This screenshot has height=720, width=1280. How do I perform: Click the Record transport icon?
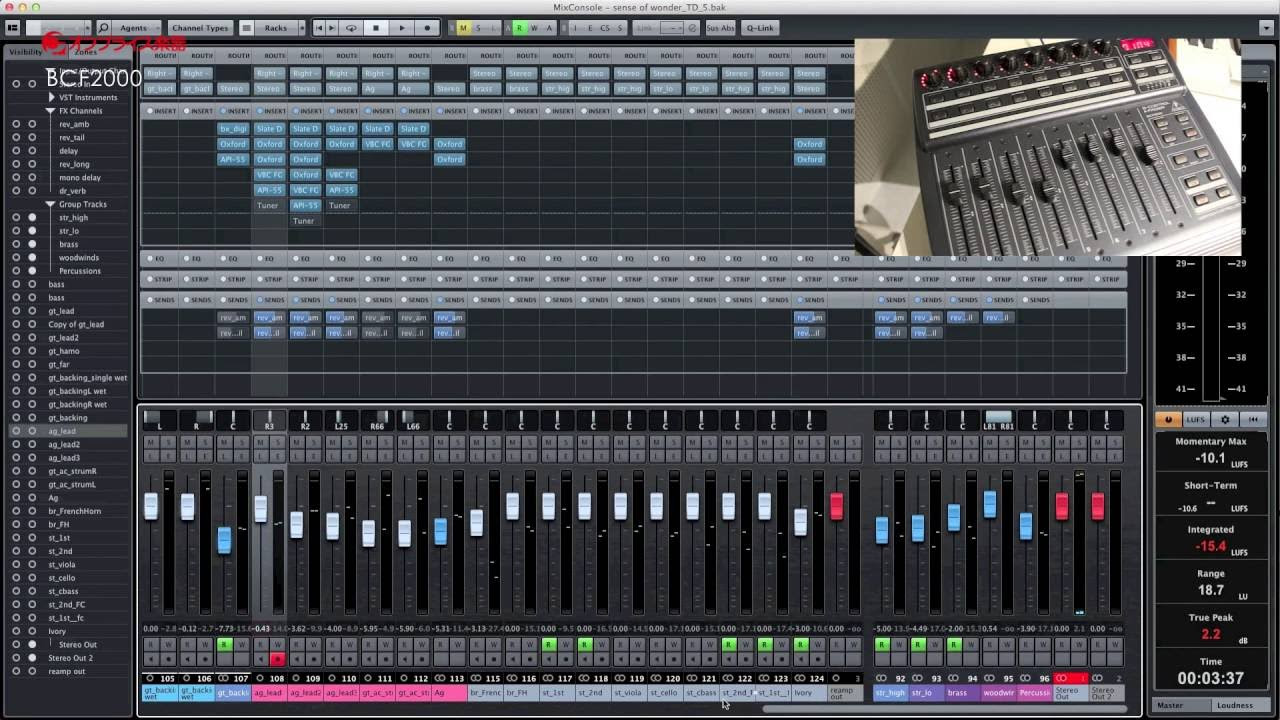pyautogui.click(x=426, y=27)
